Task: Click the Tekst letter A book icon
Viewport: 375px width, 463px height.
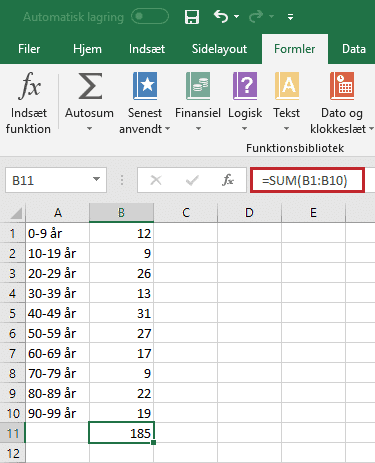Action: (x=287, y=86)
